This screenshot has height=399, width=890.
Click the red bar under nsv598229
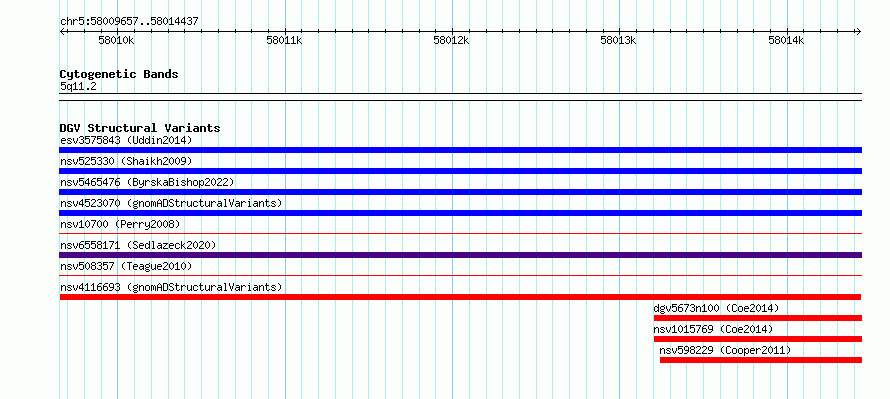coord(761,360)
